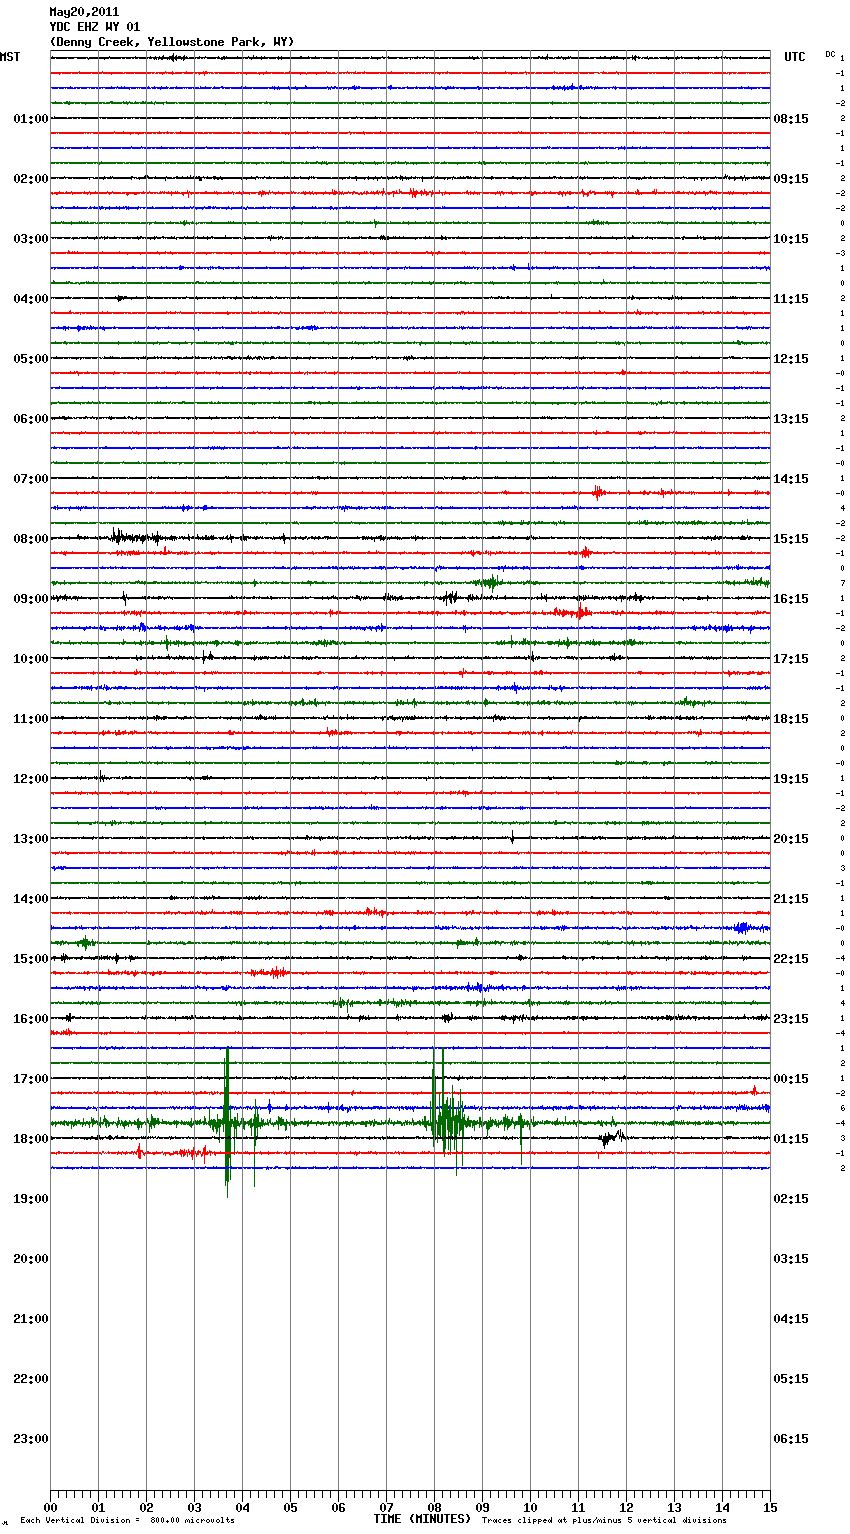Click the 06:15 UTC time label
This screenshot has width=850, height=1534.
point(791,1439)
